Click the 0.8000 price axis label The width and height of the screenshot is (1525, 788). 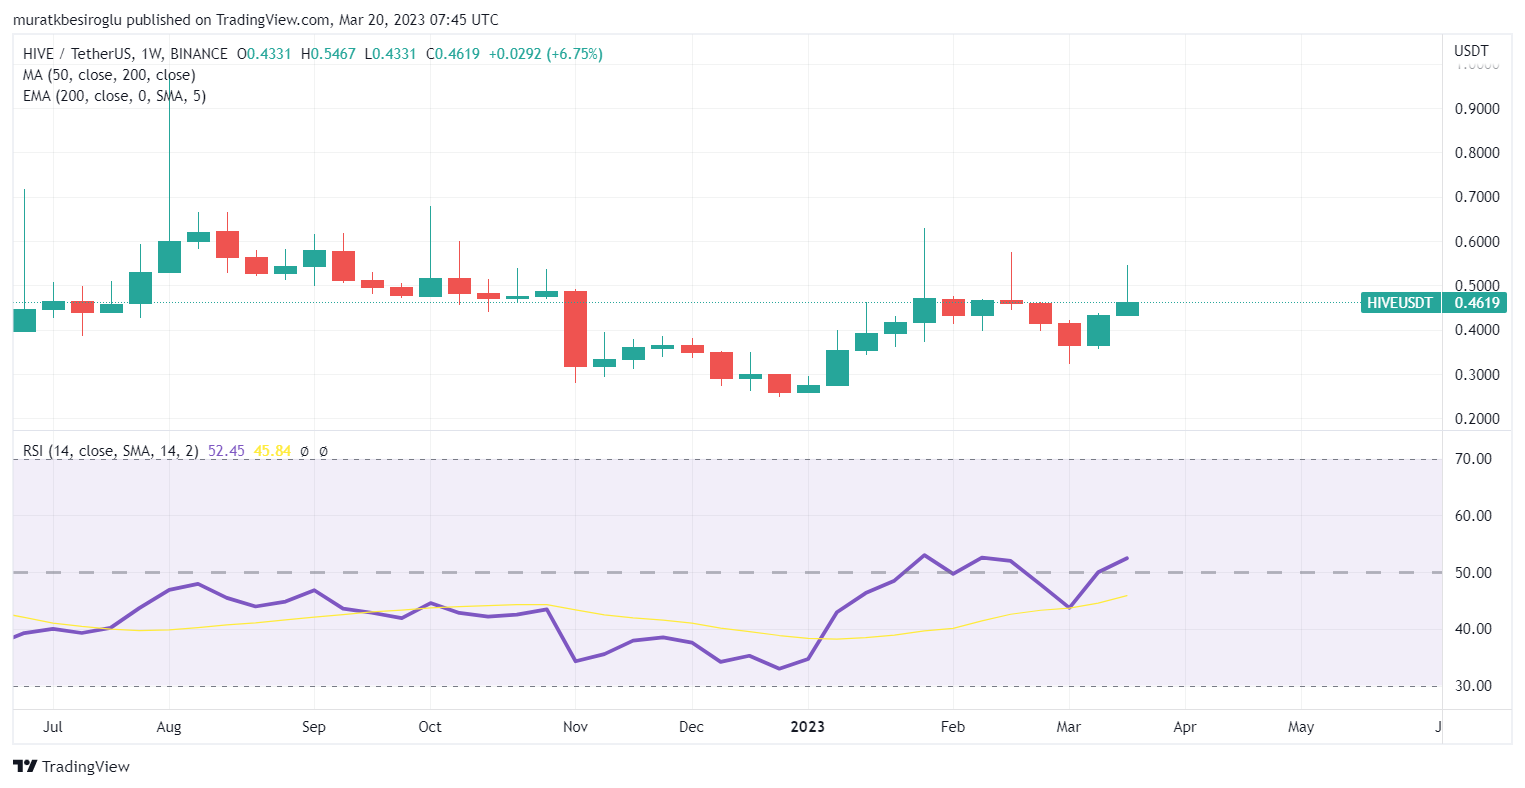[1477, 153]
